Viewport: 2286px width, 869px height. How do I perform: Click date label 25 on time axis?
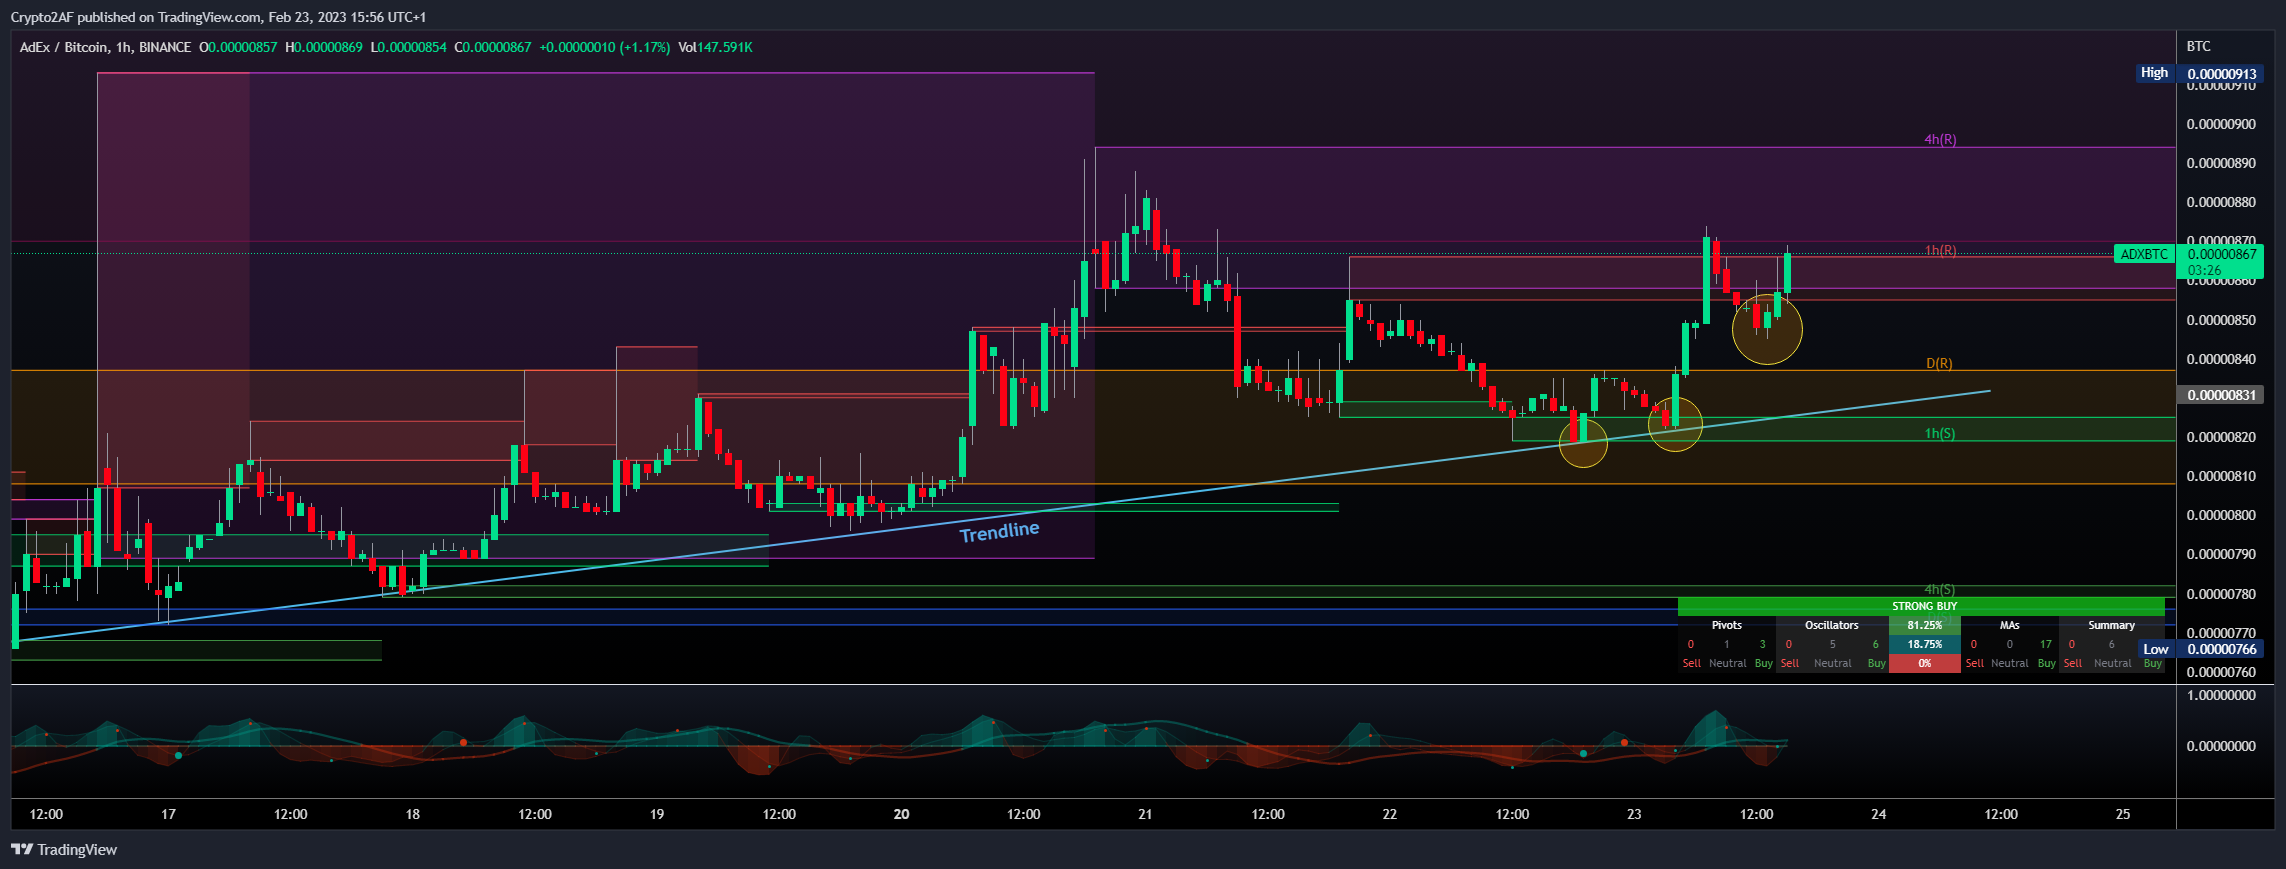(x=2123, y=814)
